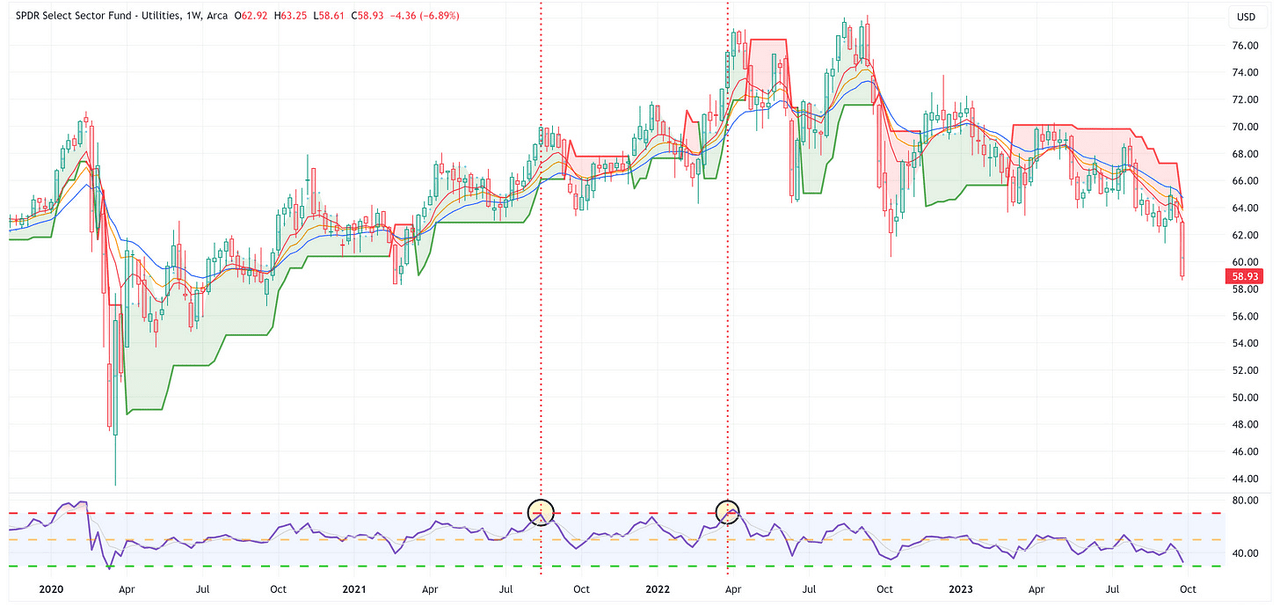Select the 2021 label on time axis
1280x607 pixels.
354,590
